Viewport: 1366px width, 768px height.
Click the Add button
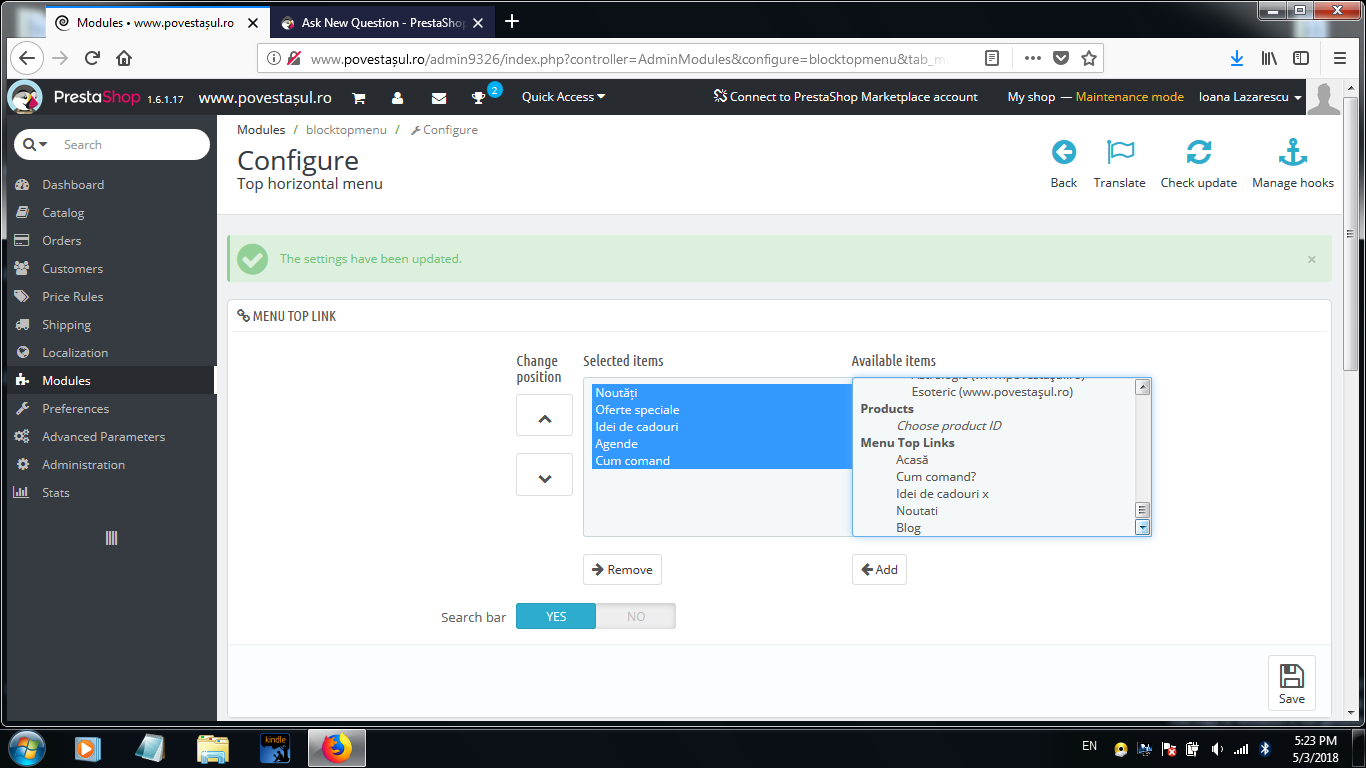(x=879, y=570)
